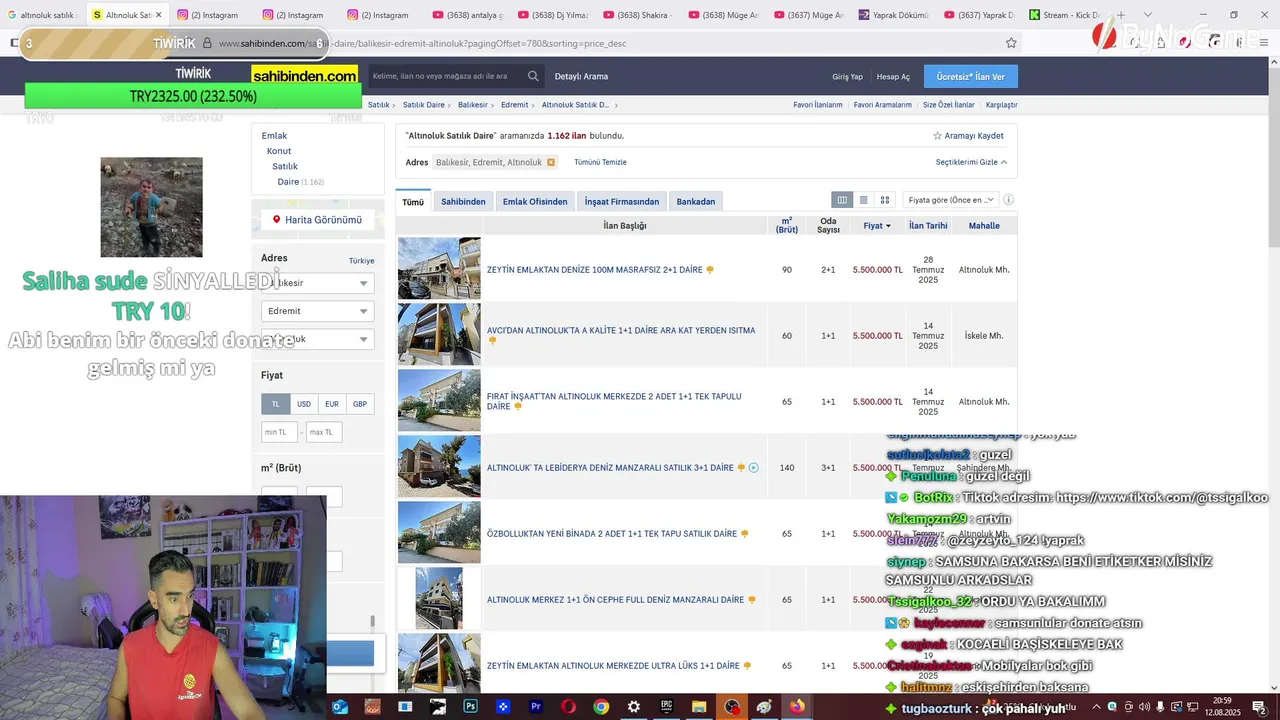Bookmark this page with the star icon

(x=1011, y=43)
